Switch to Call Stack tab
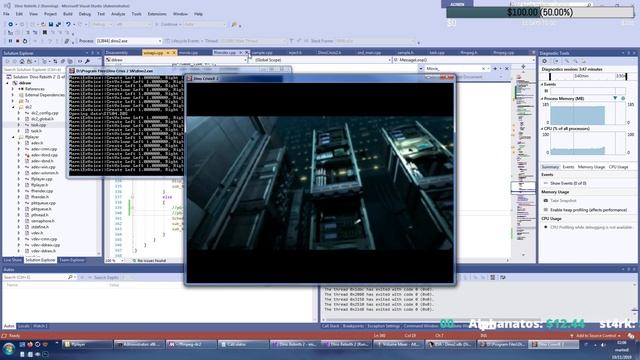The image size is (640, 360). [330, 326]
